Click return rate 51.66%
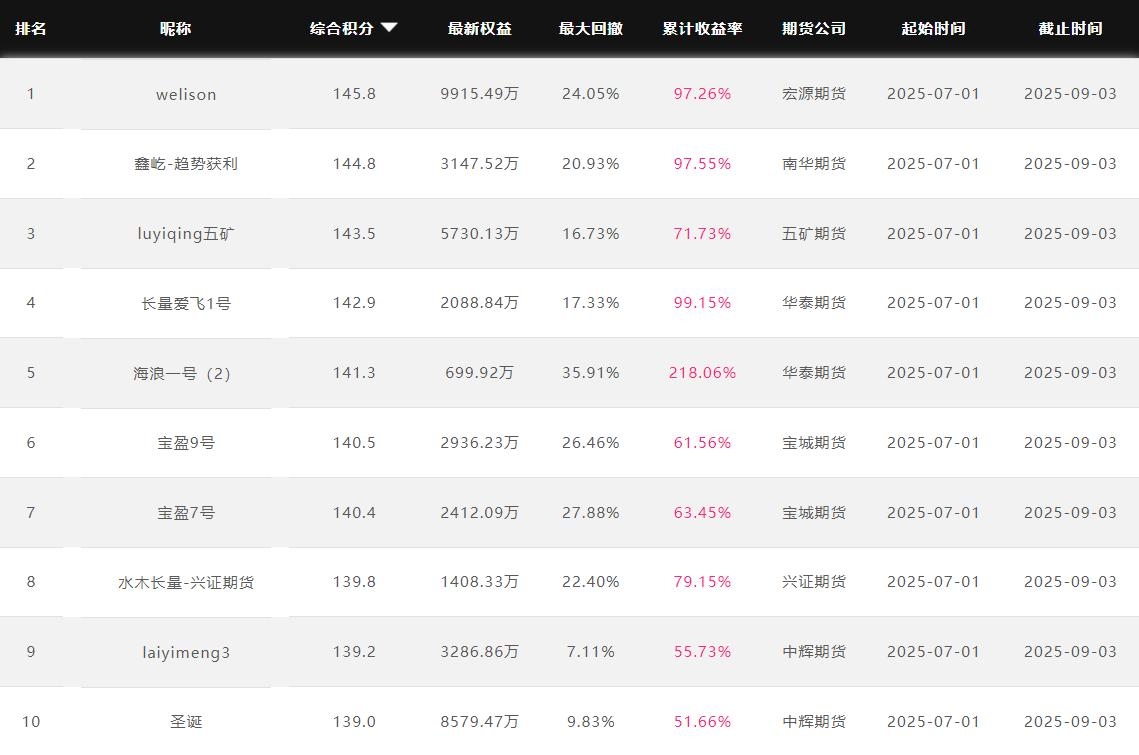1139x755 pixels. [702, 722]
